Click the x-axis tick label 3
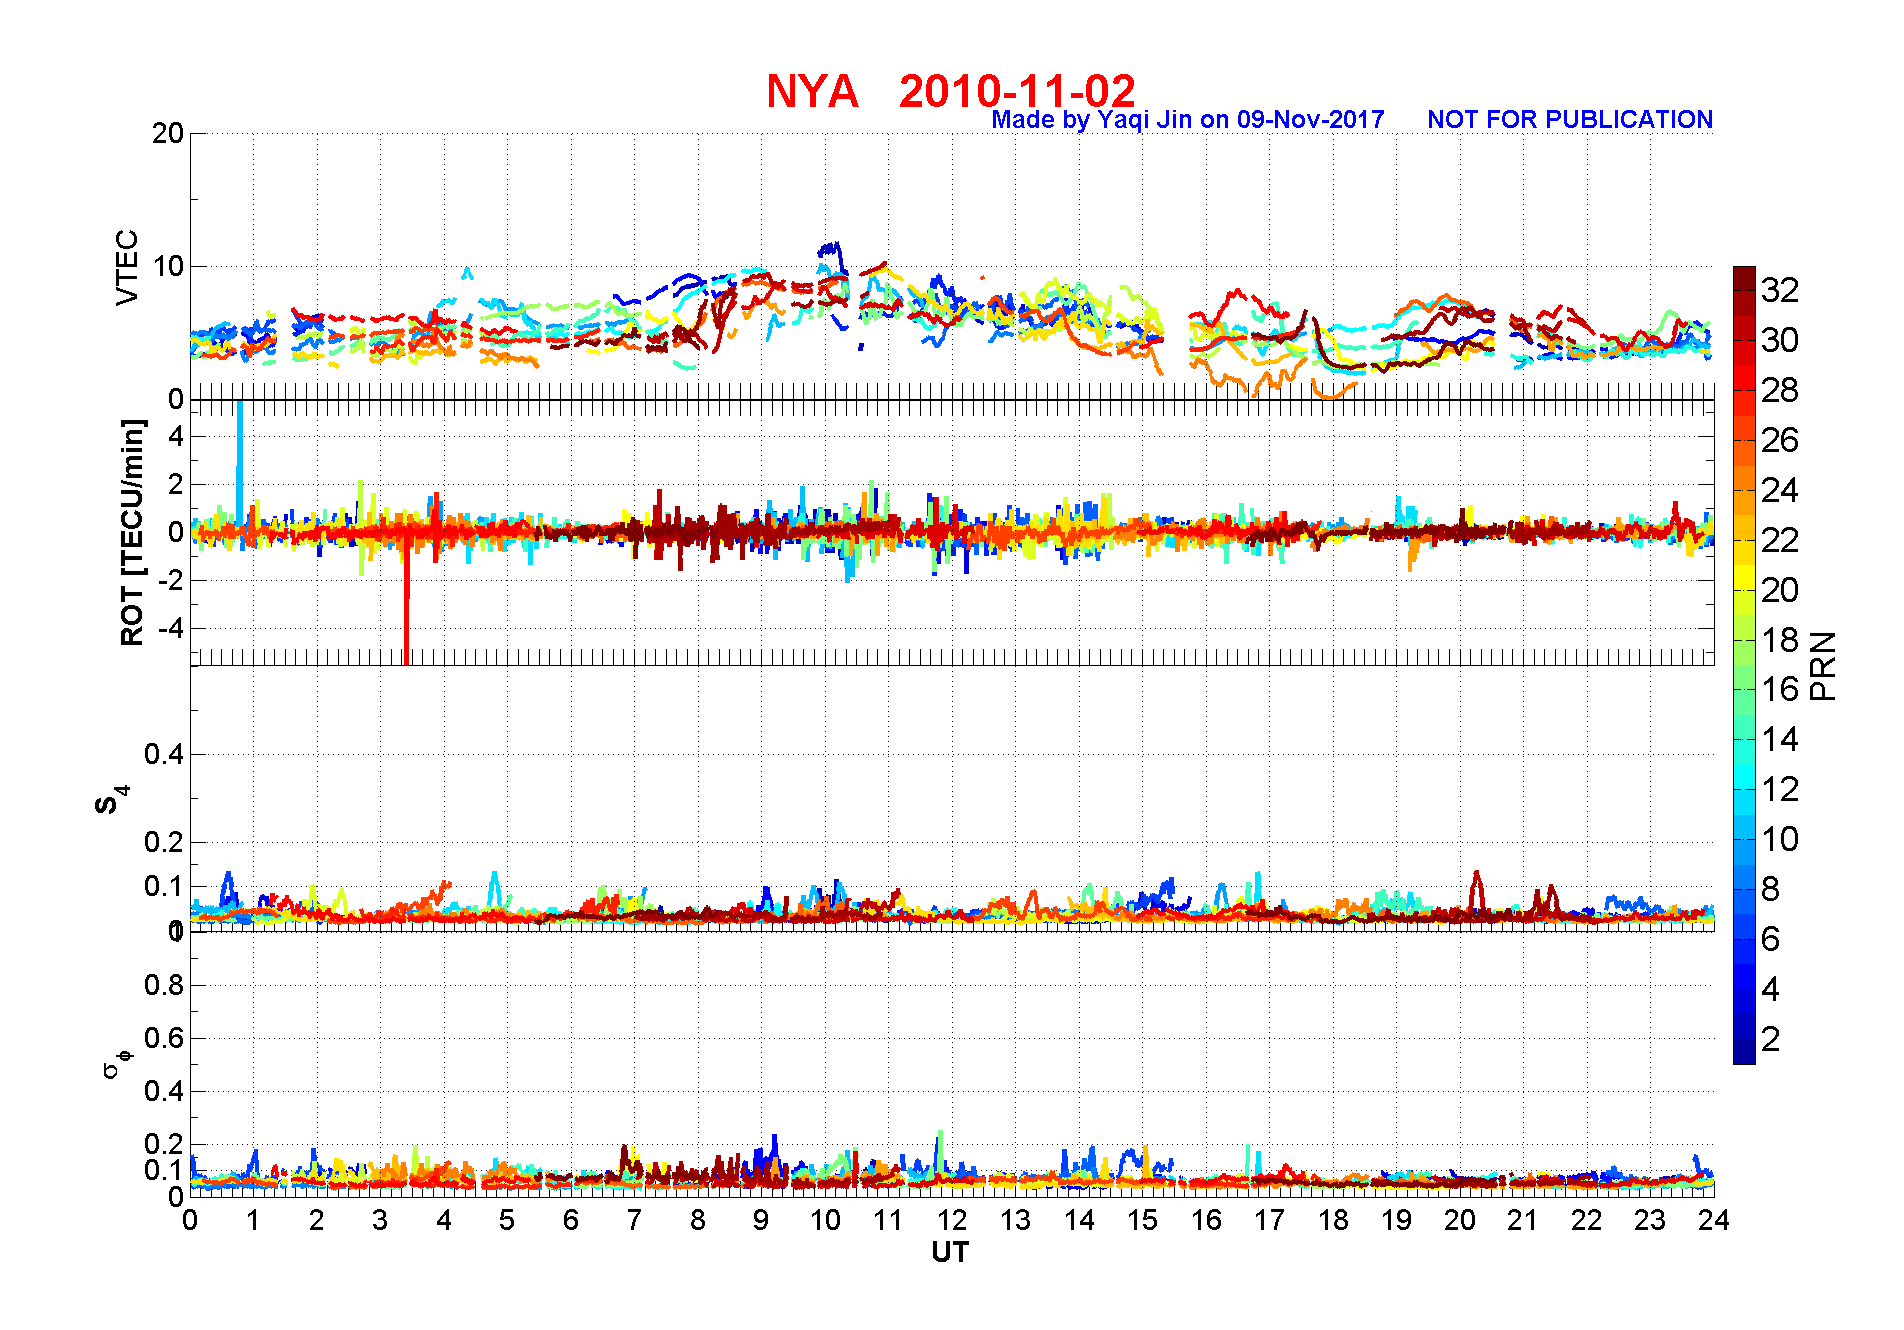Screen dimensions: 1904x1330 coord(380,1220)
